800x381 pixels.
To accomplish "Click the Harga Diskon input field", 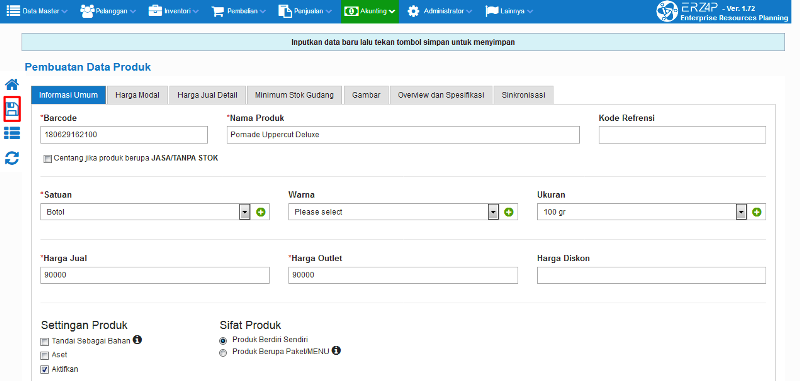I will 651,275.
